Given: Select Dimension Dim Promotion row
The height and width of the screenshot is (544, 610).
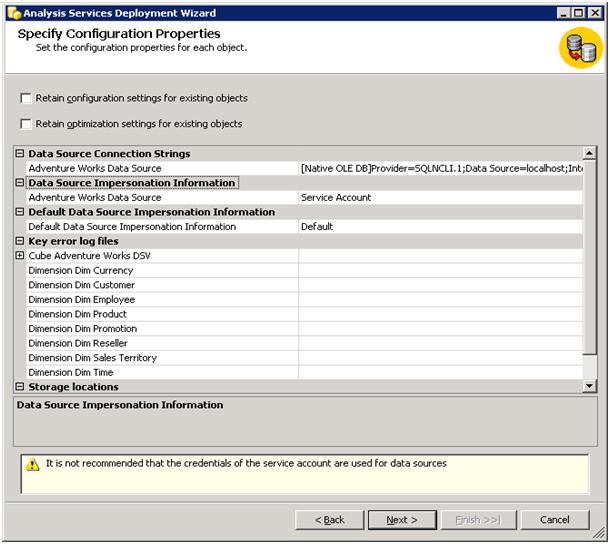Looking at the screenshot, I should (162, 329).
